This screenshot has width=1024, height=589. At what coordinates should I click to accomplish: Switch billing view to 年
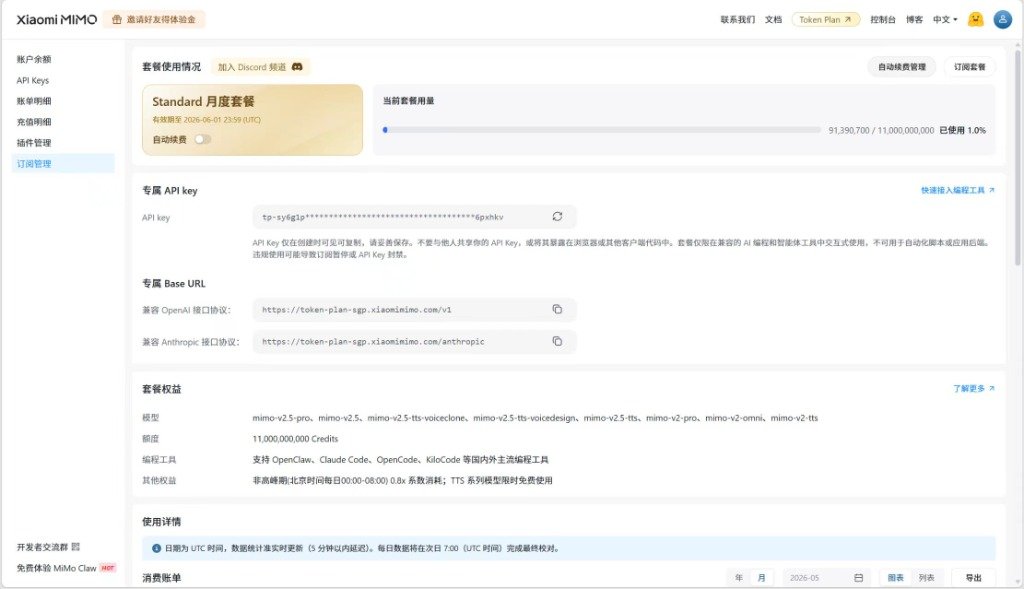[739, 578]
